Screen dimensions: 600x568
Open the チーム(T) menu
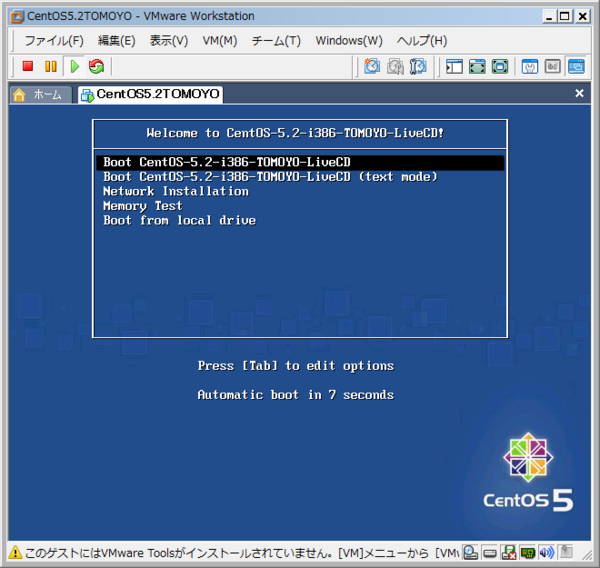(x=276, y=41)
